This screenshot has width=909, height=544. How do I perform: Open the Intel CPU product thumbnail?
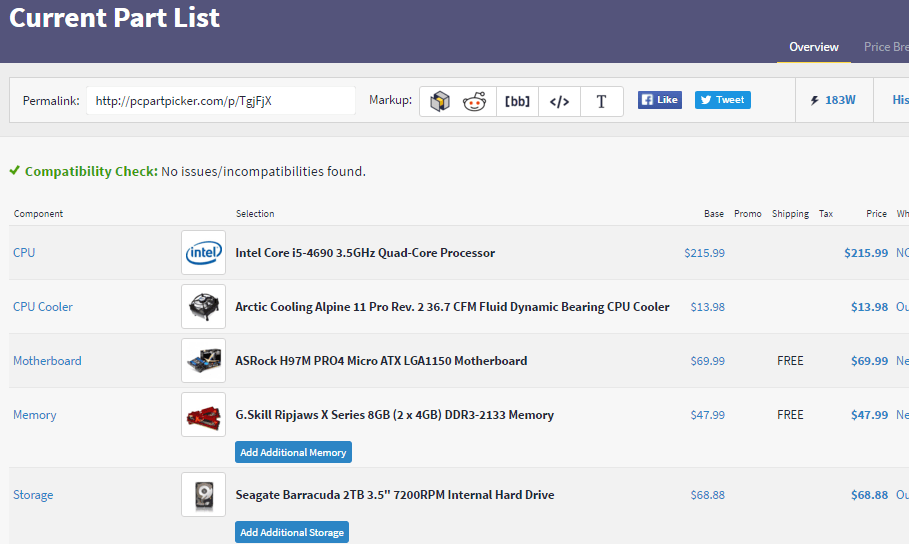coord(203,252)
